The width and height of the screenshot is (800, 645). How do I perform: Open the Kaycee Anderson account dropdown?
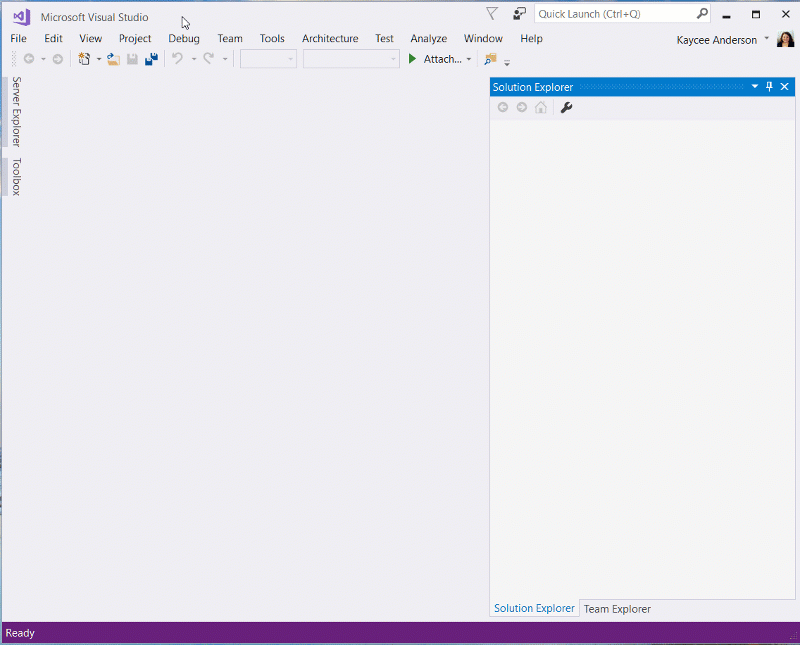[767, 39]
